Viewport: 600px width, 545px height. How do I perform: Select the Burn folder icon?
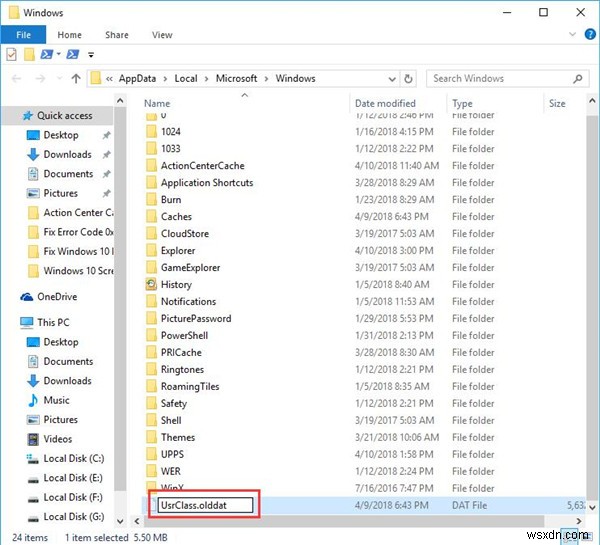[x=152, y=200]
